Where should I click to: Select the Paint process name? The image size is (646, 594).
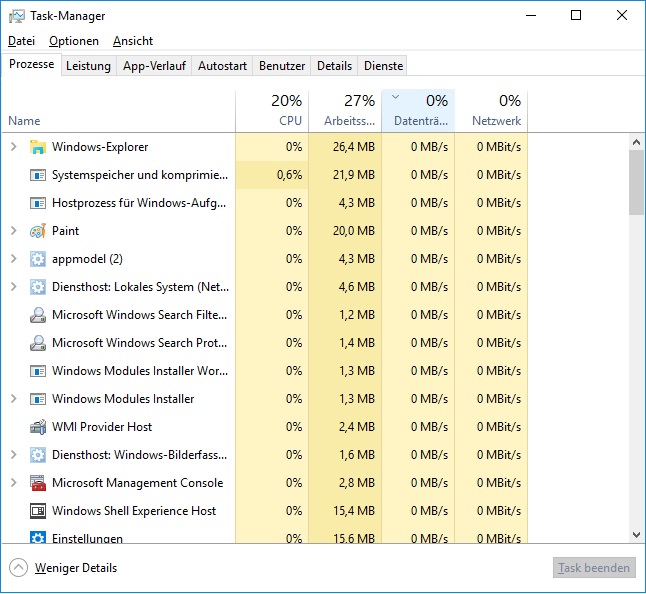coord(65,231)
